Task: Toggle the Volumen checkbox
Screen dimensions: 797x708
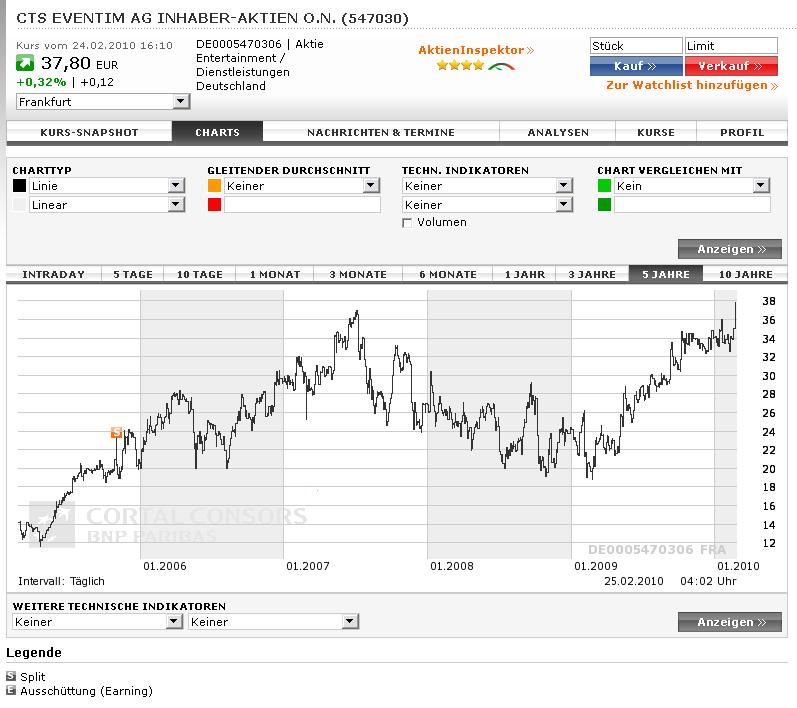Action: (407, 223)
